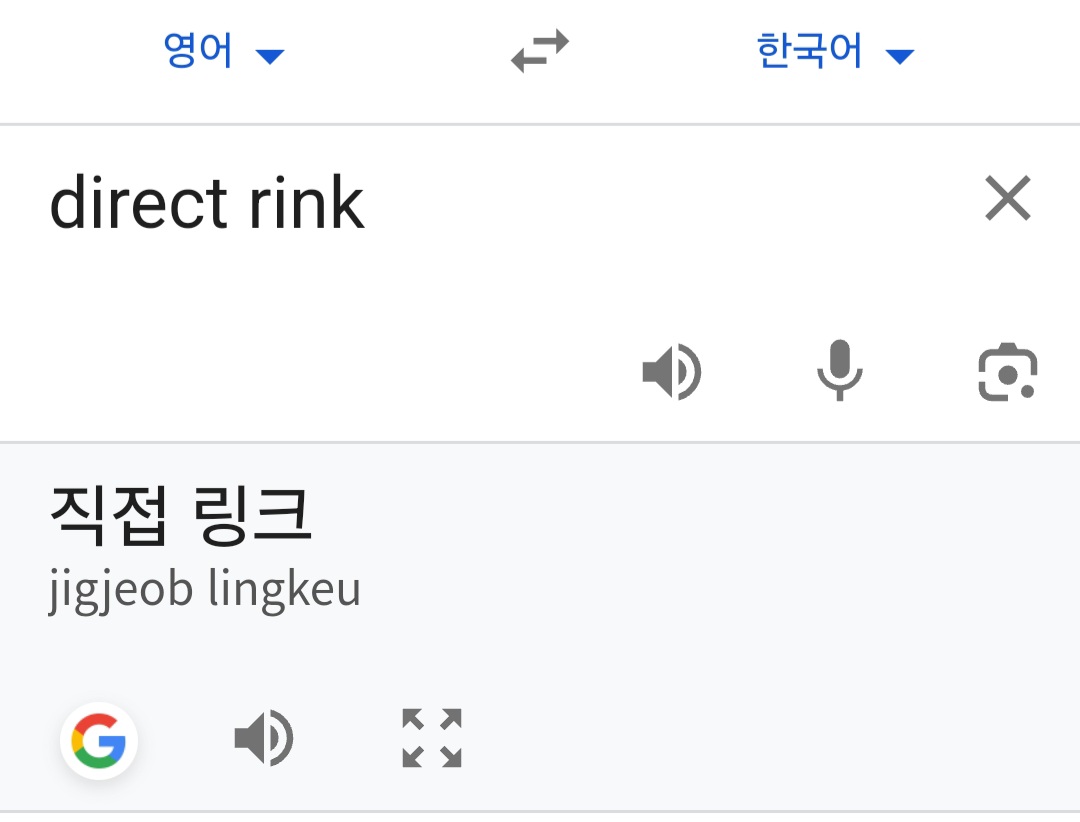Open camera translation
Image resolution: width=1080 pixels, height=822 pixels.
(x=1008, y=371)
